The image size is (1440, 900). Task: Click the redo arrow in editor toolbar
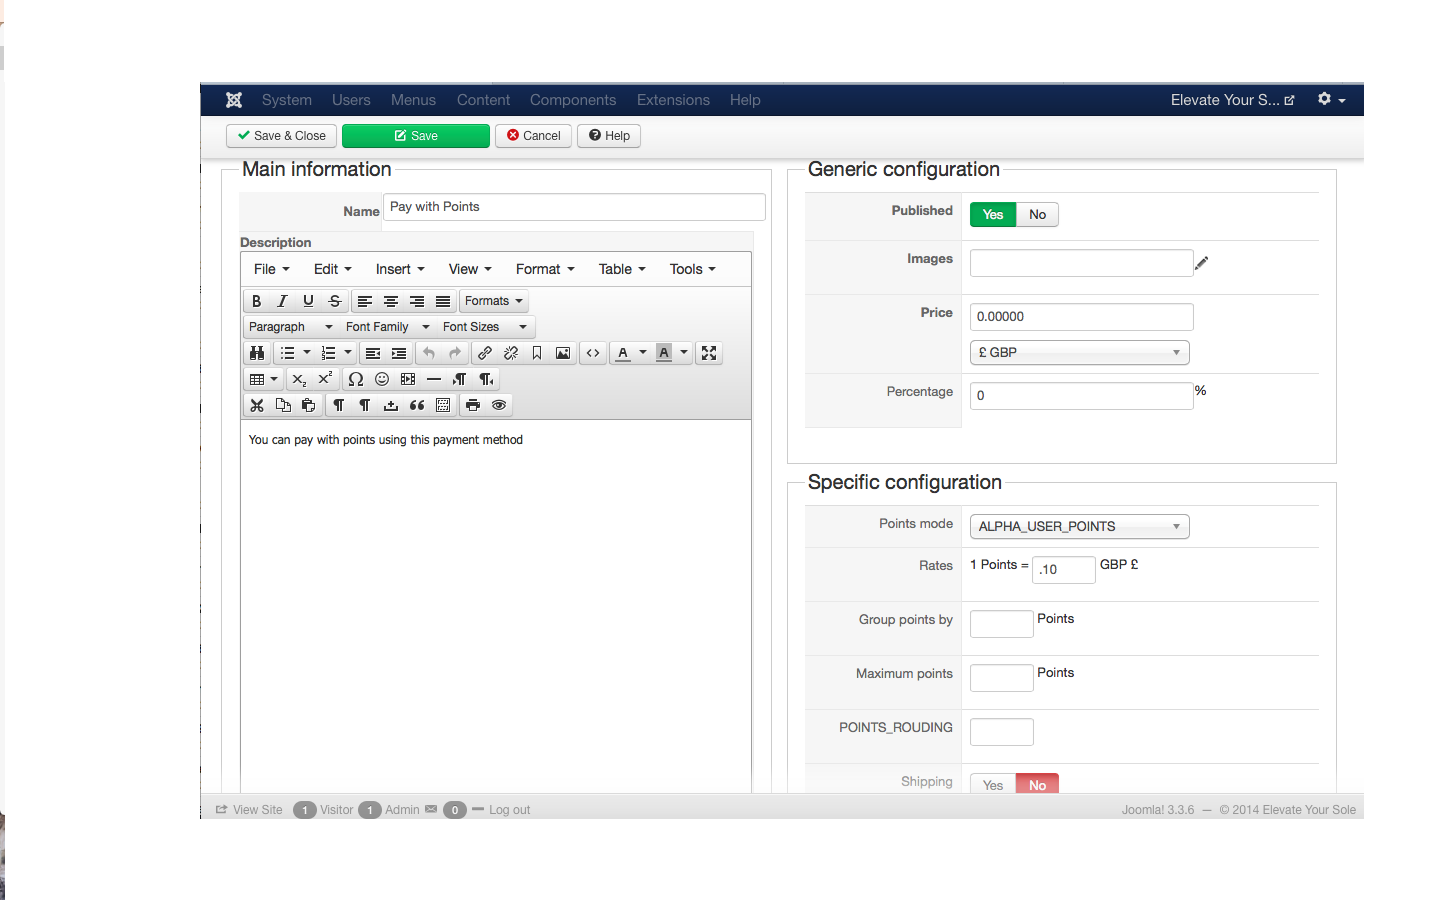tap(455, 353)
